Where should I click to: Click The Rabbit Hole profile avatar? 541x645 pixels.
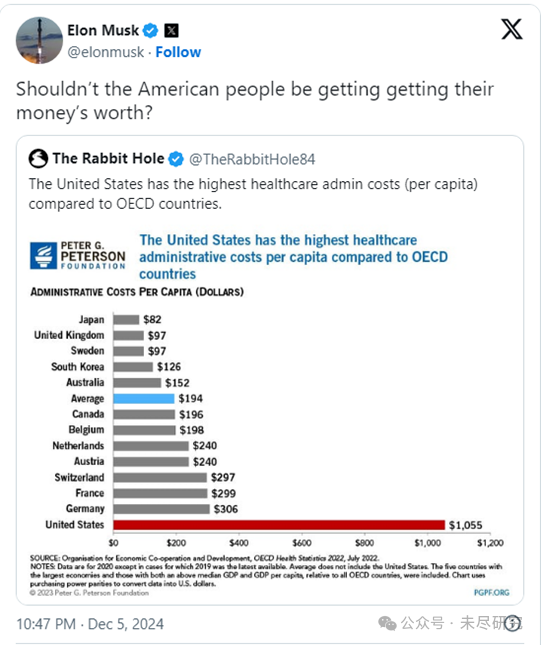point(38,158)
